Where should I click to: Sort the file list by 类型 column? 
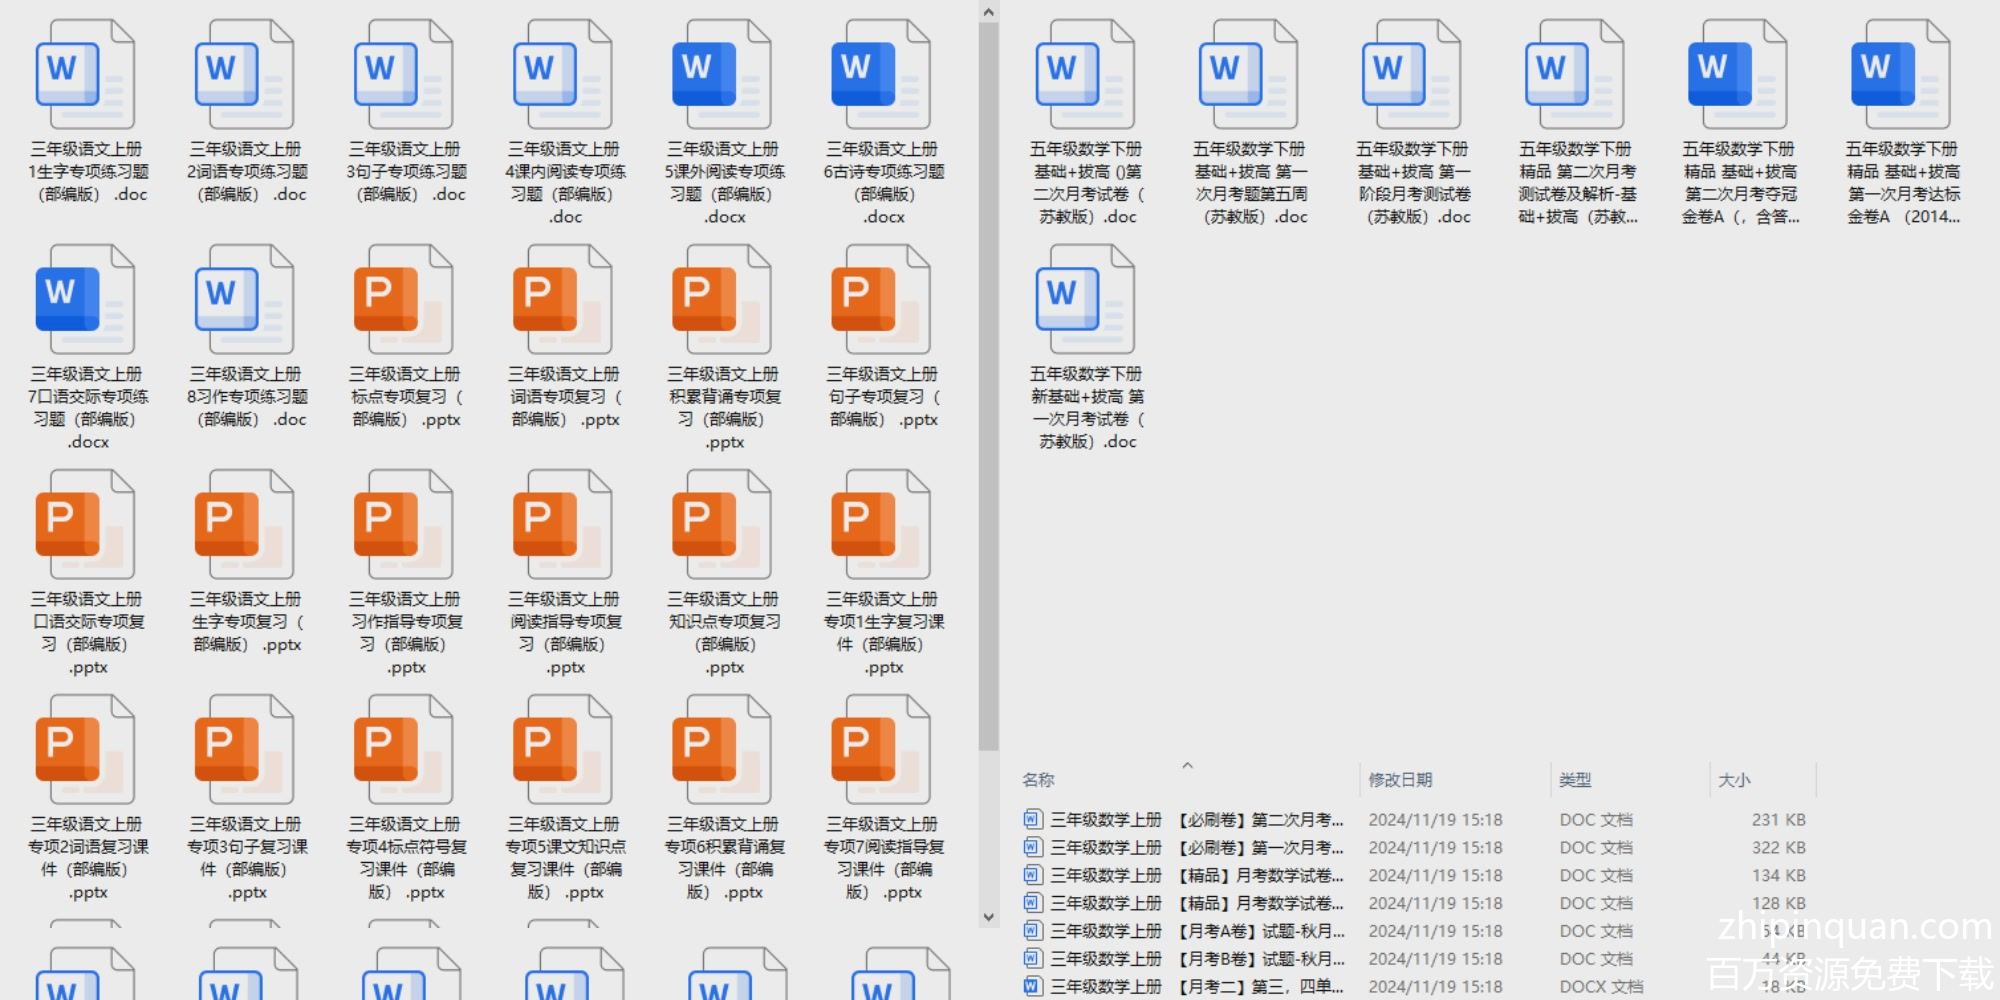[x=1574, y=780]
